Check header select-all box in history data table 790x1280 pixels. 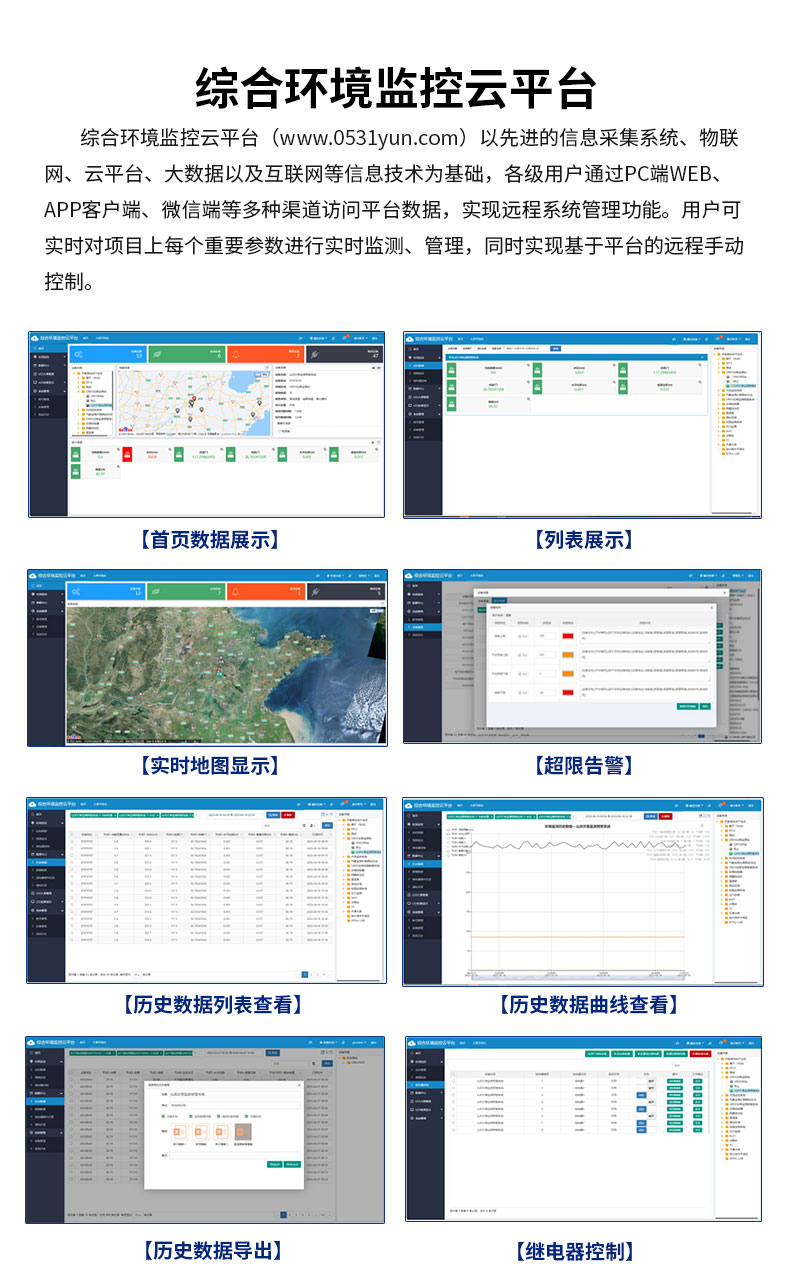click(72, 833)
